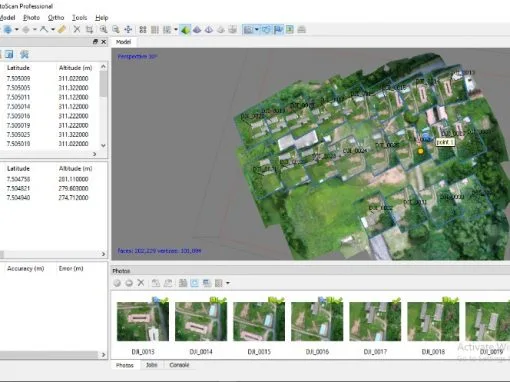
Task: Click the point 1 marker label in model
Action: 445,142
